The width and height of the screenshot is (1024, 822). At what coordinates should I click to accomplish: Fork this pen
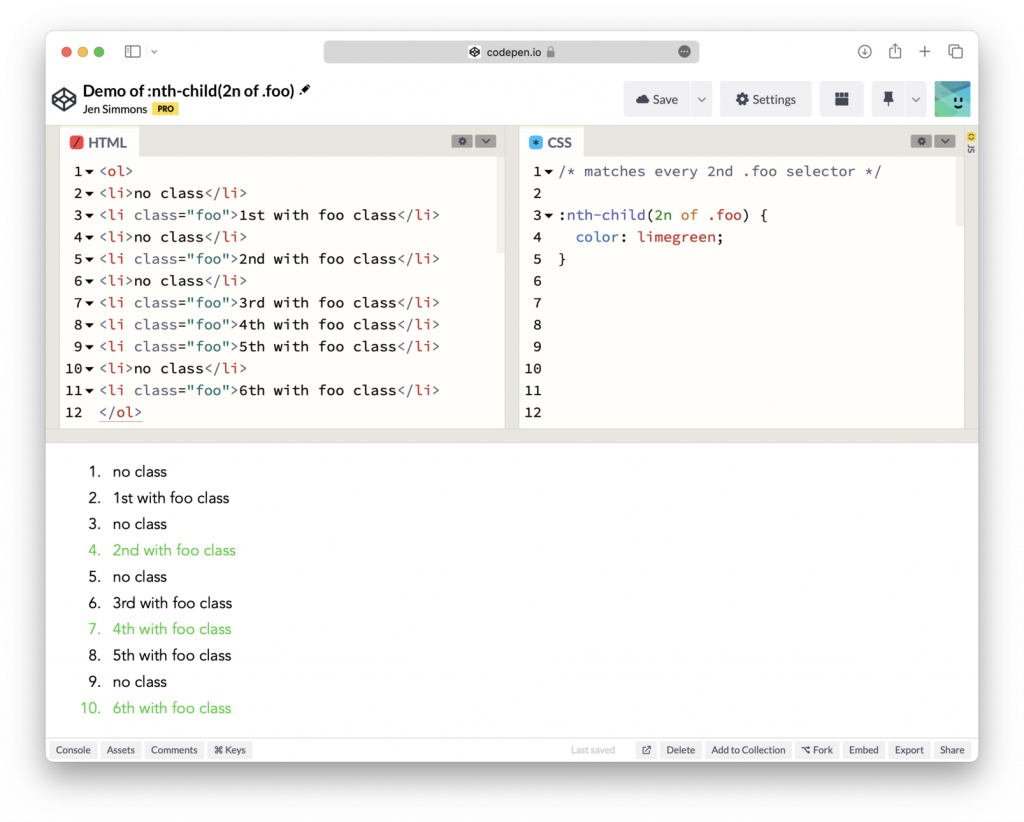[x=817, y=749]
